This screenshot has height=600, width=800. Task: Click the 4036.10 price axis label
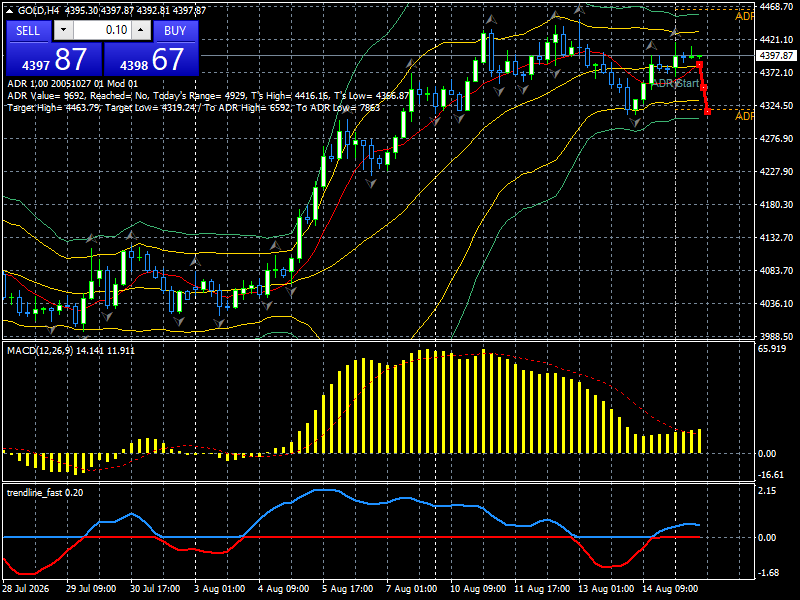tap(776, 303)
